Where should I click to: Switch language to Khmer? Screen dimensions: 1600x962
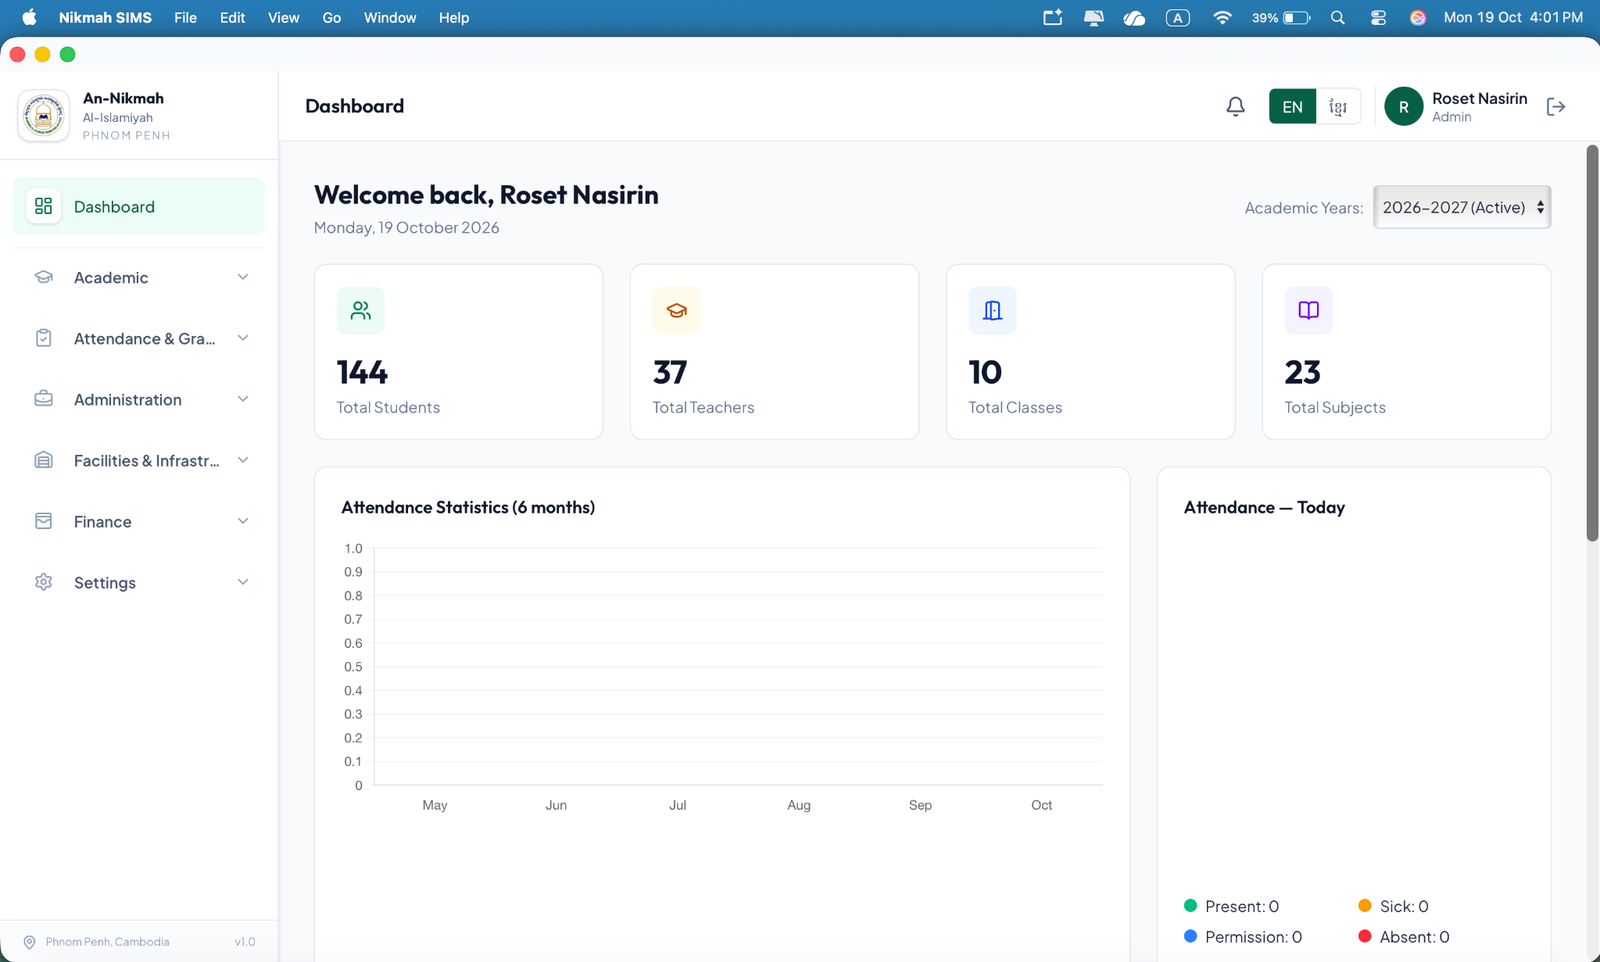click(1338, 106)
